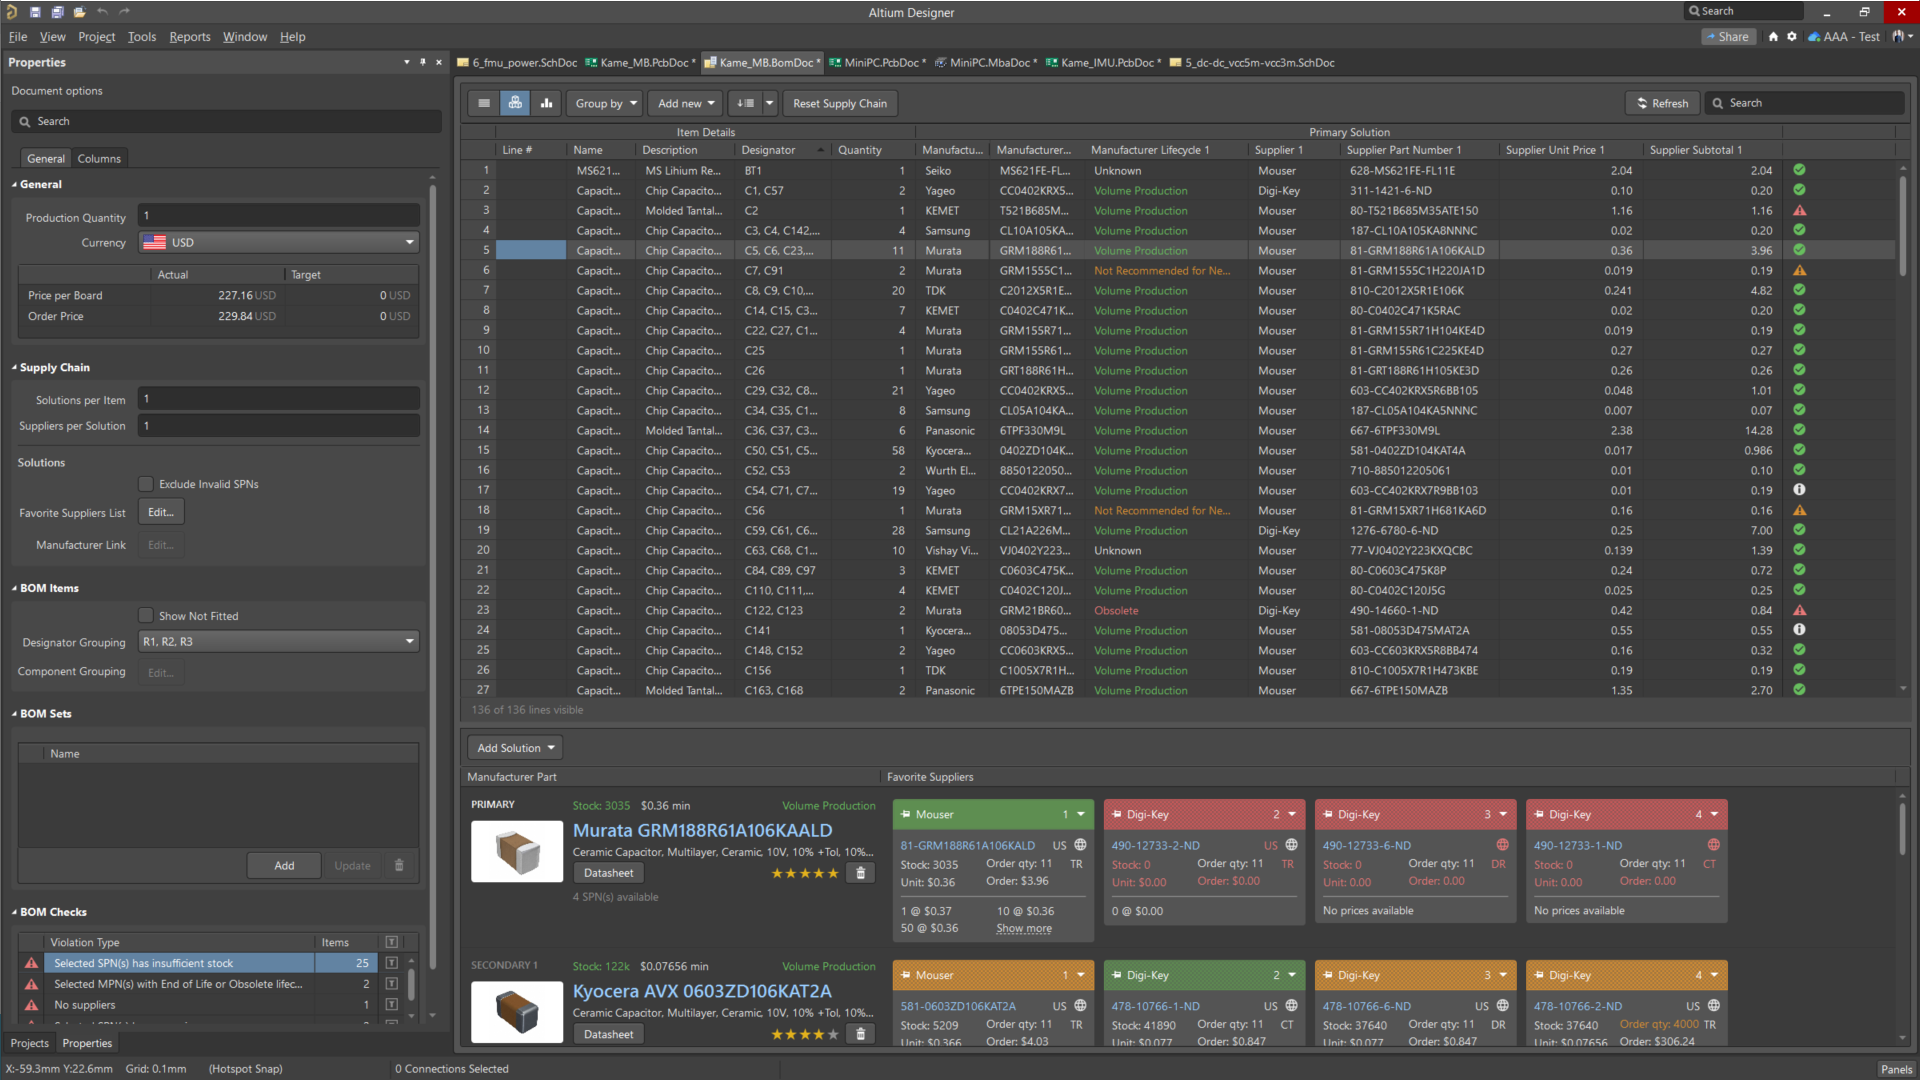1920x1080 pixels.
Task: Click the external link icon beside 81-GRM188R61A106KALD
Action: (1080, 844)
